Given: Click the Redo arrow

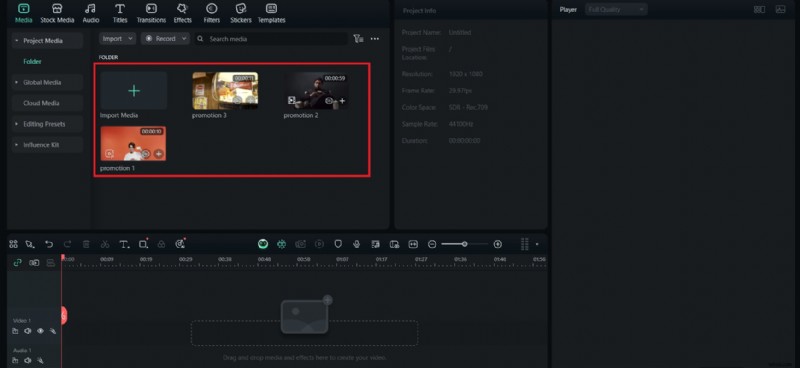Looking at the screenshot, I should [67, 244].
